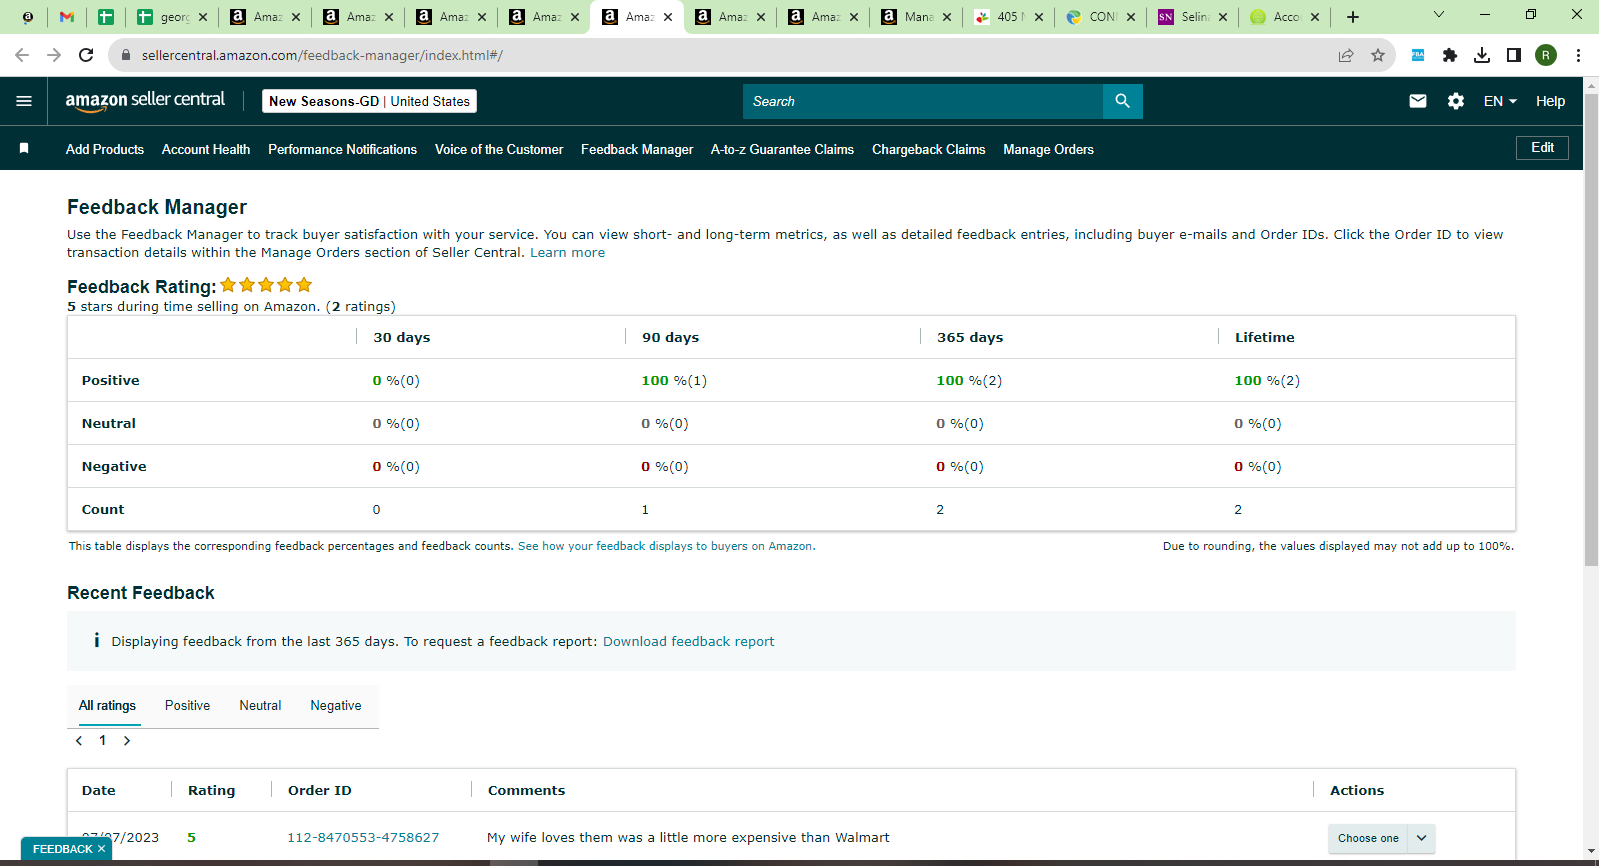1599x866 pixels.
Task: Open the Help link
Action: click(x=1550, y=101)
